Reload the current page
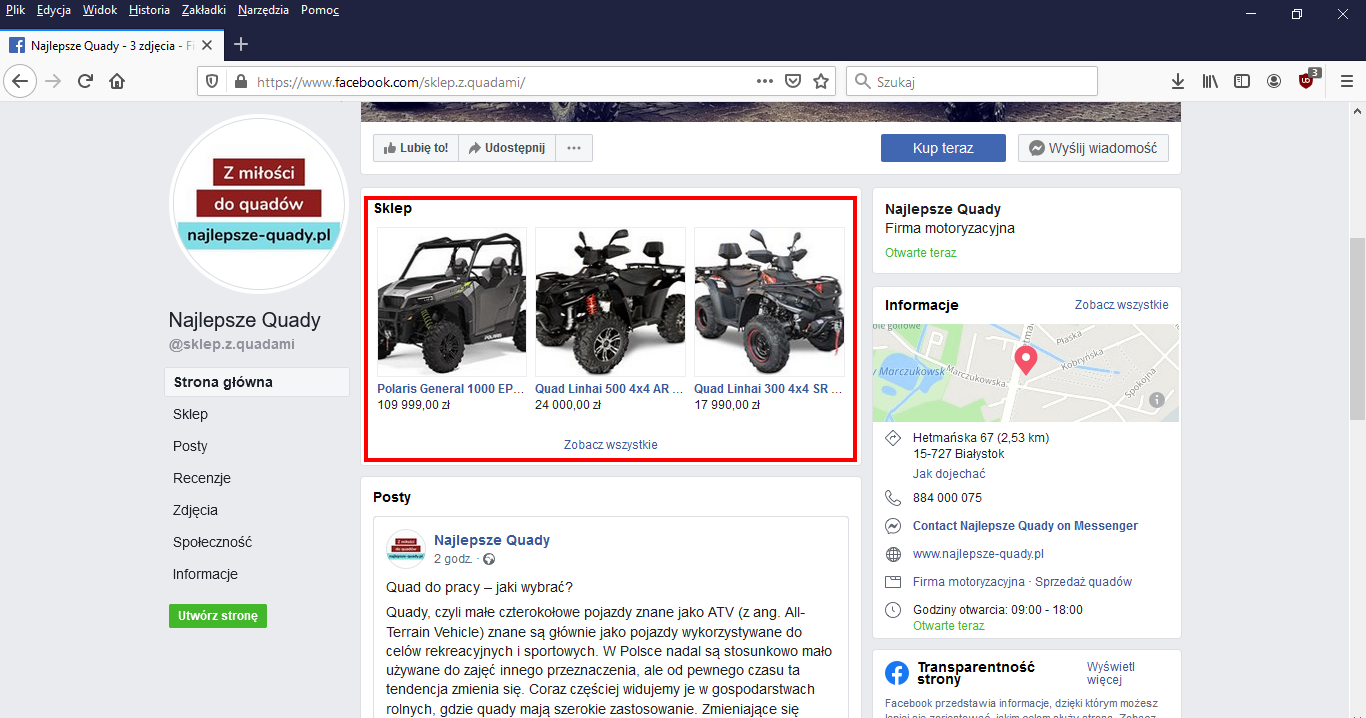The height and width of the screenshot is (718, 1366). pos(86,81)
